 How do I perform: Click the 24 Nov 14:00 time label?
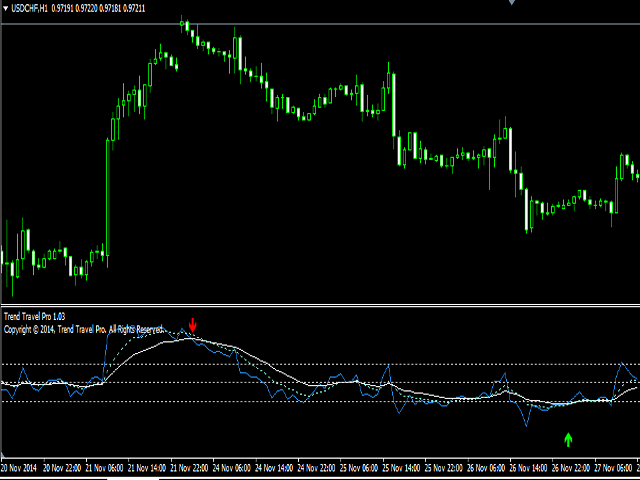(276, 468)
